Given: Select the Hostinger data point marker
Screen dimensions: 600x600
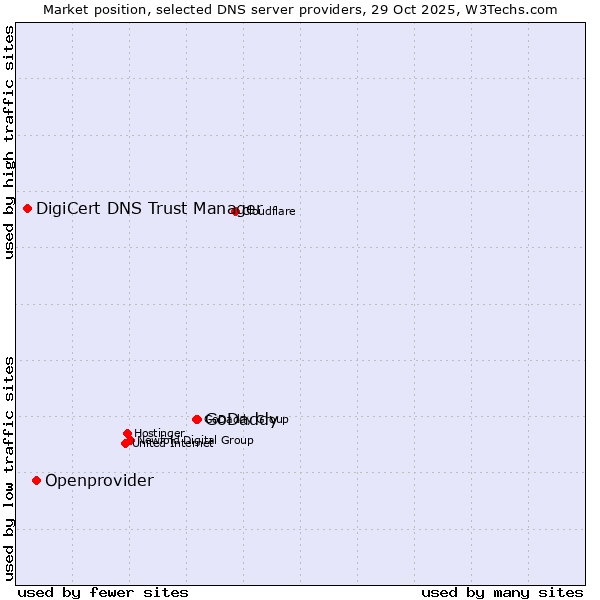Looking at the screenshot, I should pyautogui.click(x=128, y=434).
